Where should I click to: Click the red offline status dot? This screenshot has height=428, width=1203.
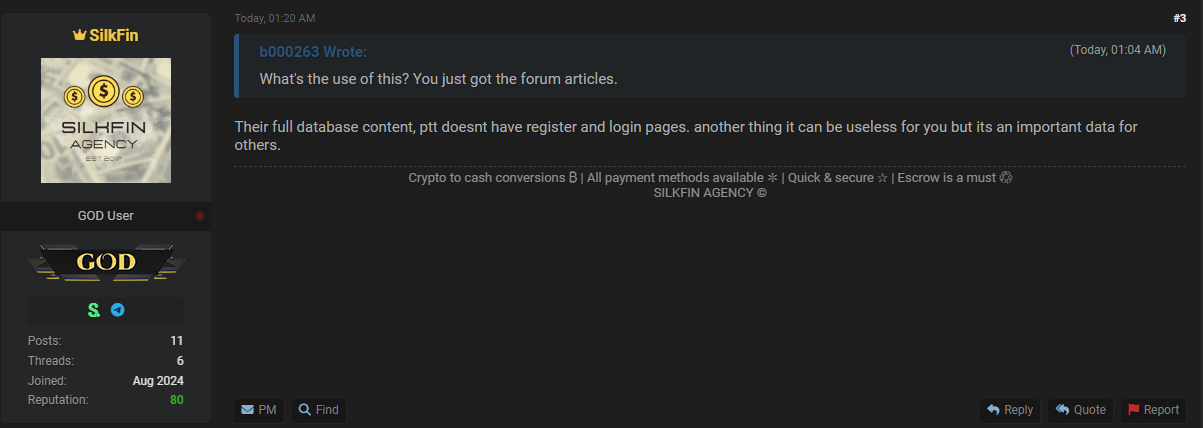[x=200, y=216]
